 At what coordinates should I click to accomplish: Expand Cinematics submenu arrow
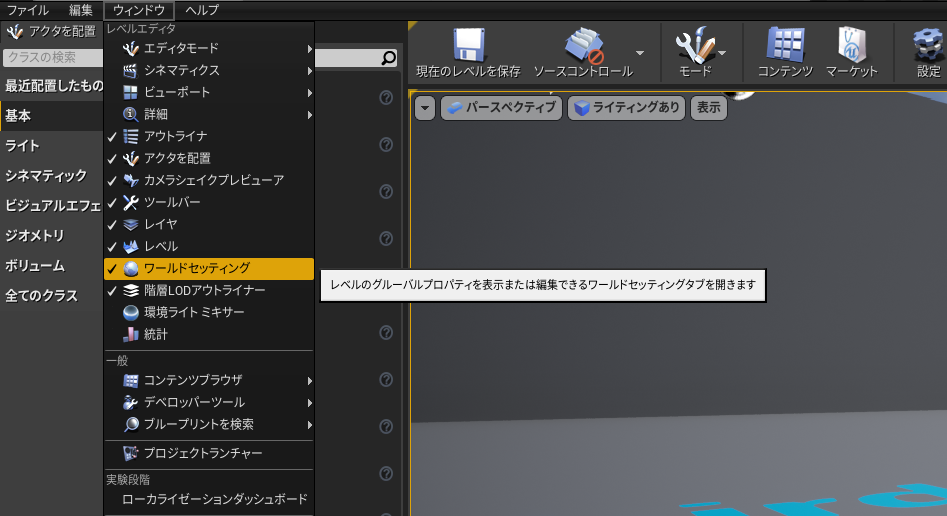click(x=309, y=71)
